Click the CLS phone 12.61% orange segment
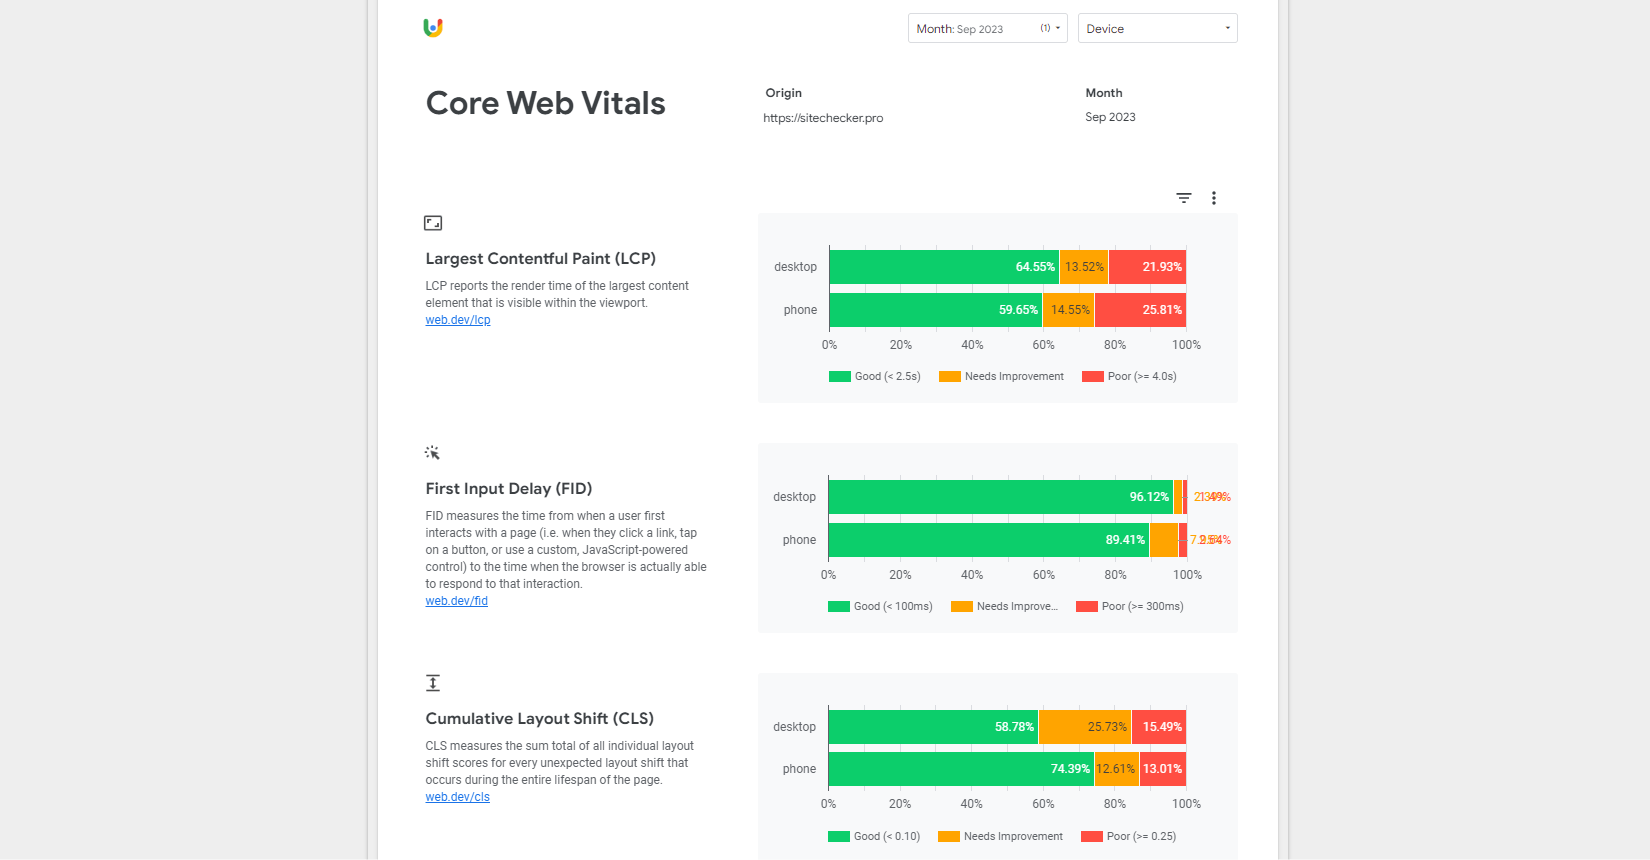1650x860 pixels. coord(1117,769)
